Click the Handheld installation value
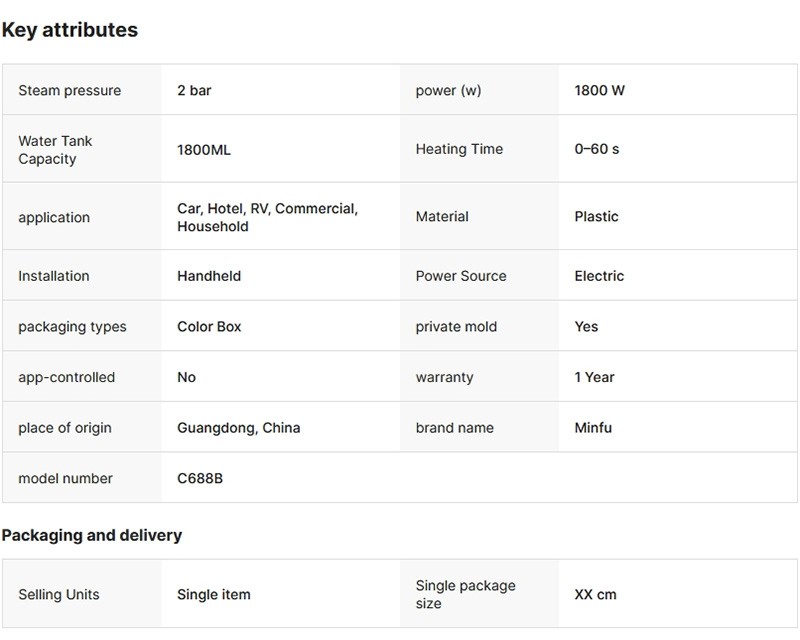Image resolution: width=800 pixels, height=640 pixels. [x=209, y=276]
